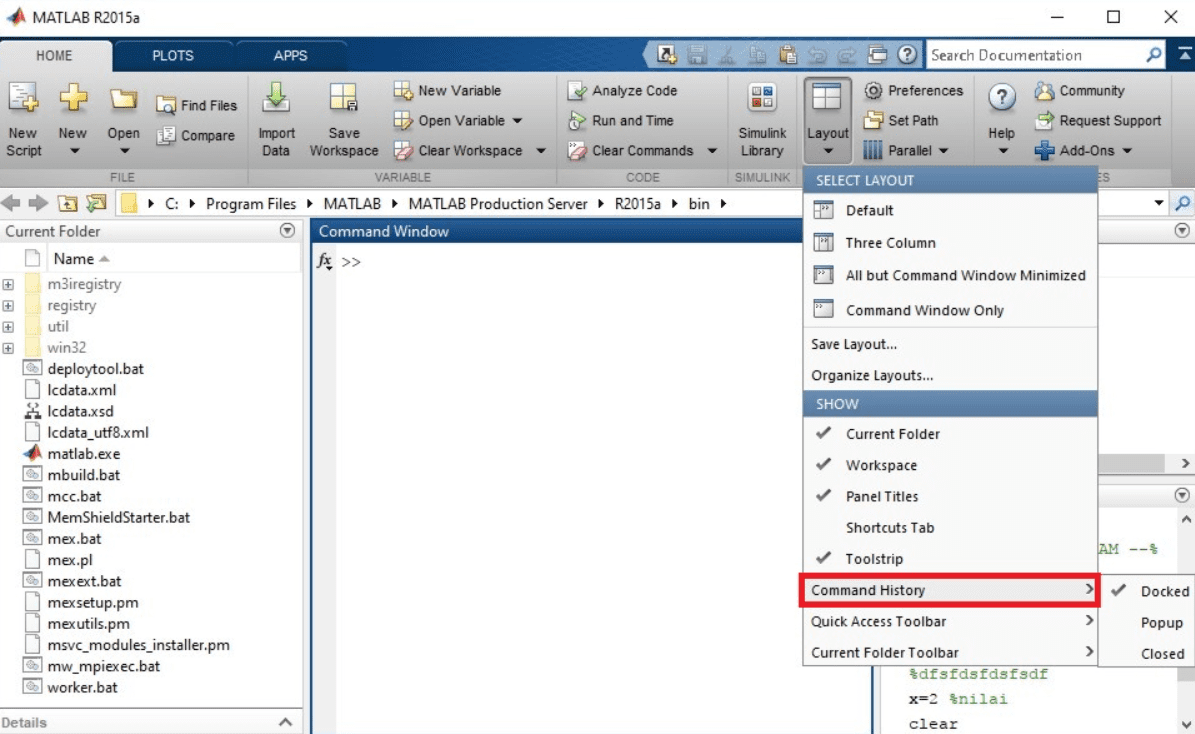
Task: Switch to the PLOTS tab
Action: coord(173,56)
